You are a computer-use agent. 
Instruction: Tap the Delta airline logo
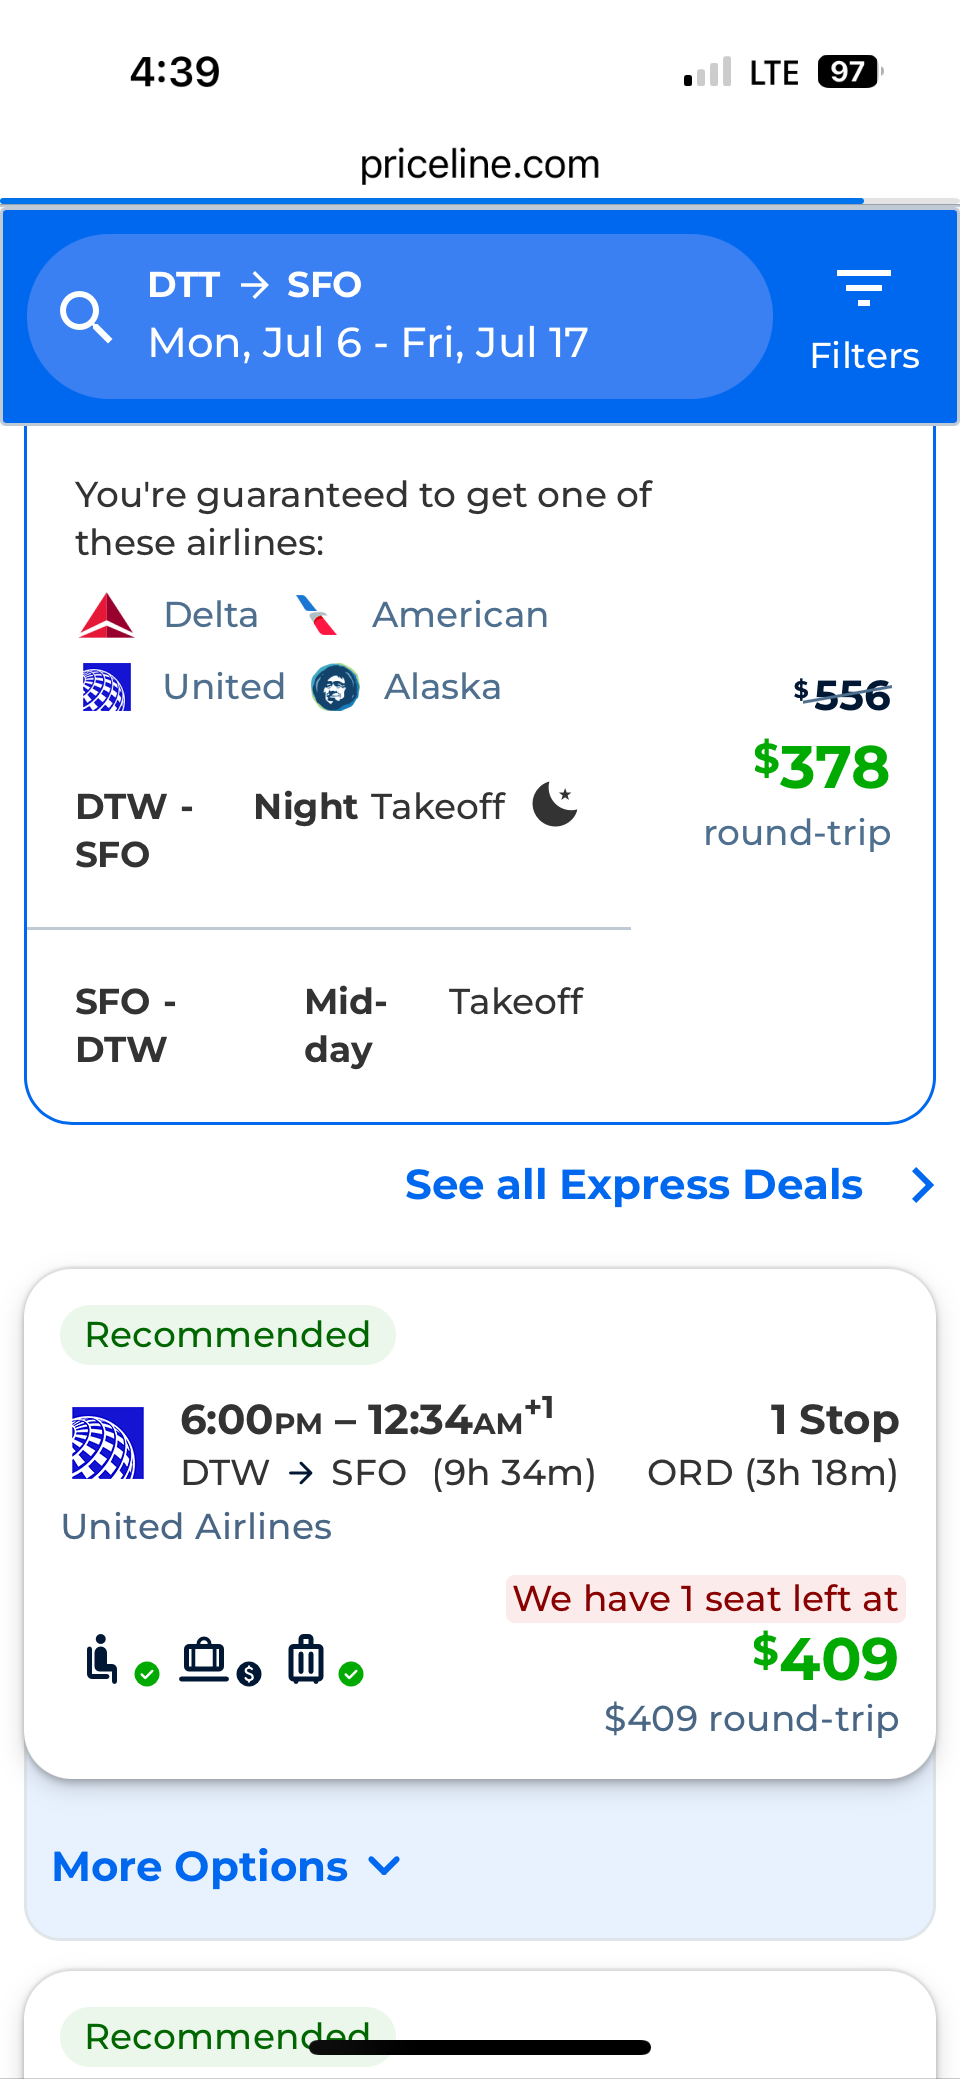(x=107, y=615)
